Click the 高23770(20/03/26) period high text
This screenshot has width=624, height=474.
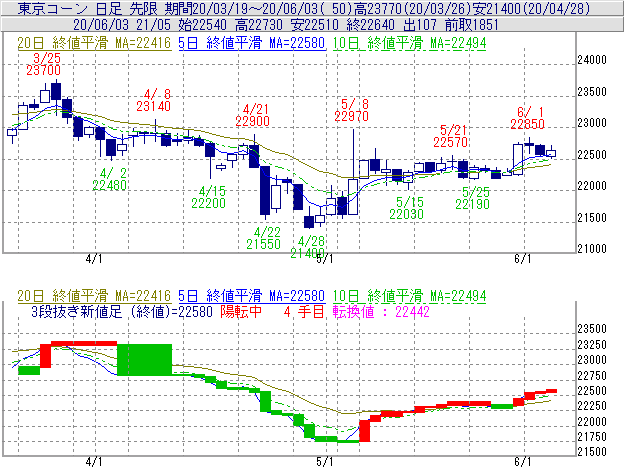413,8
